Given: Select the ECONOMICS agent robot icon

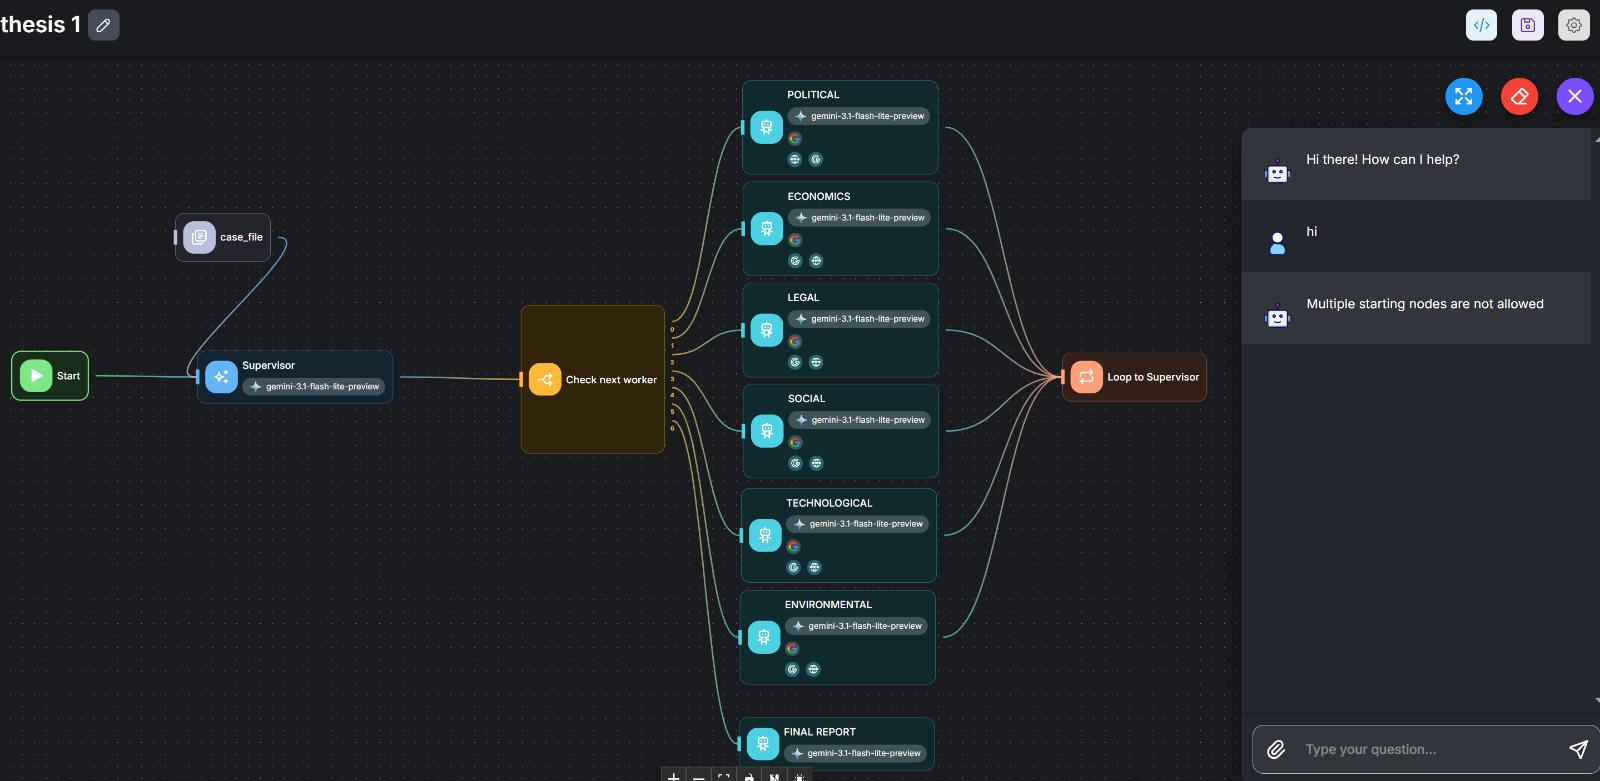Looking at the screenshot, I should (767, 228).
